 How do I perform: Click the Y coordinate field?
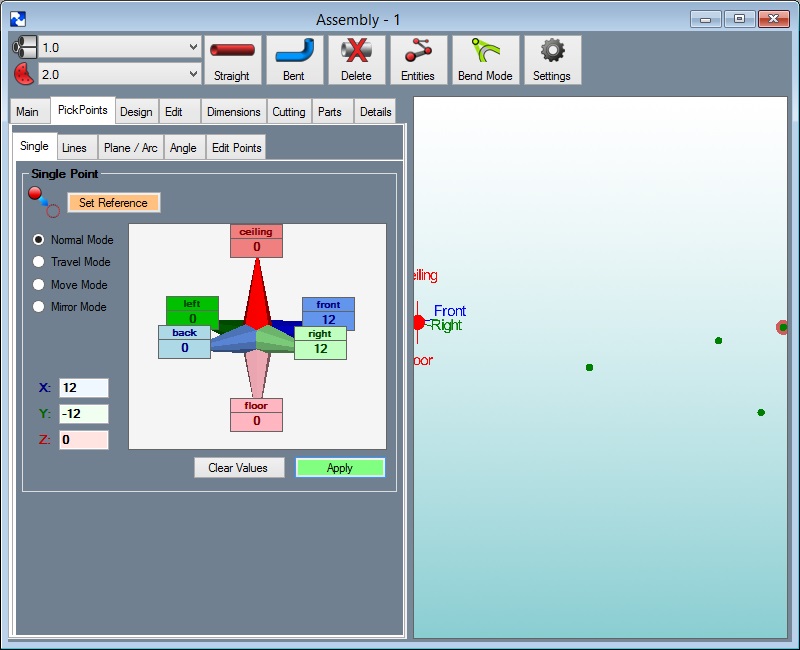pos(84,414)
